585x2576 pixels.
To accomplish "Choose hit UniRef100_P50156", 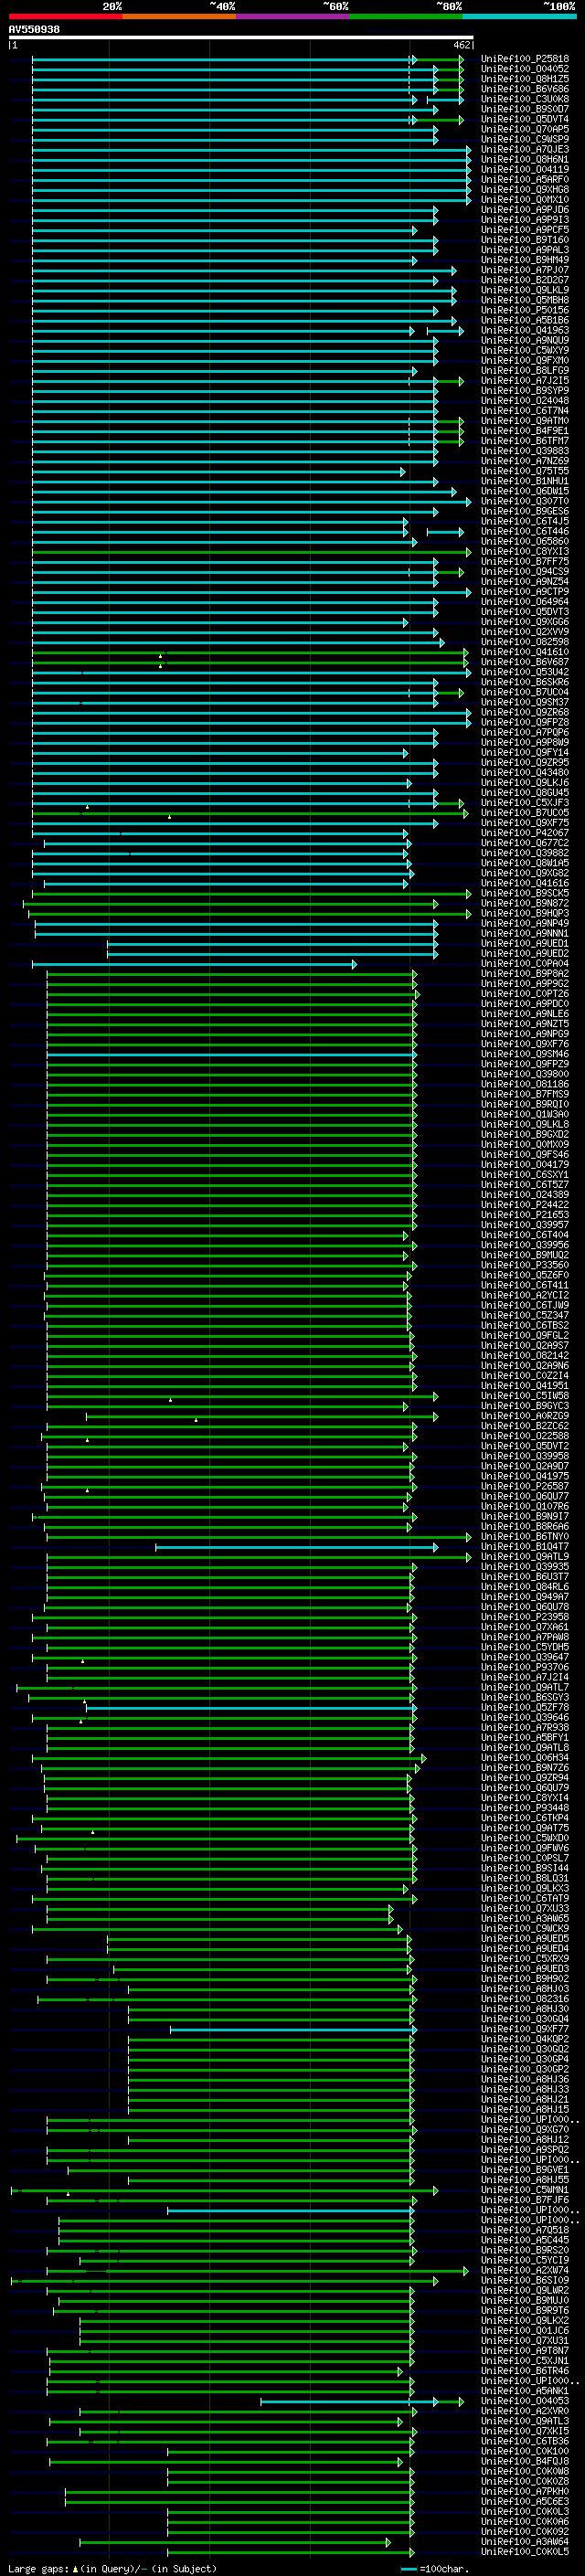I will (x=525, y=310).
